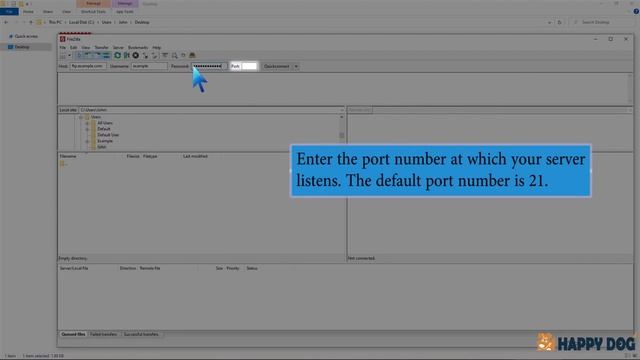Open App Tools tab in Explorer ribbon

(124, 11)
